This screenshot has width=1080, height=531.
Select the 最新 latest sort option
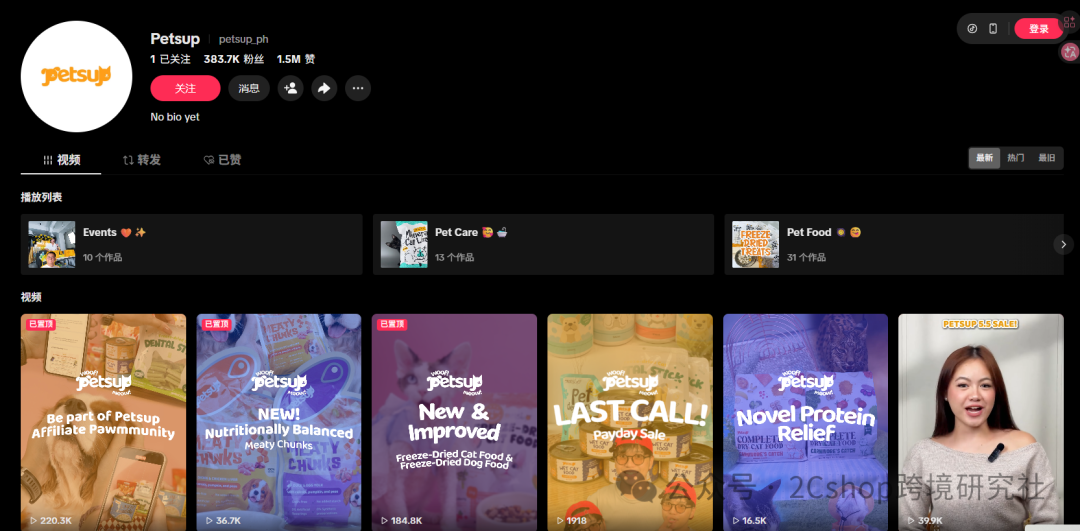[984, 158]
